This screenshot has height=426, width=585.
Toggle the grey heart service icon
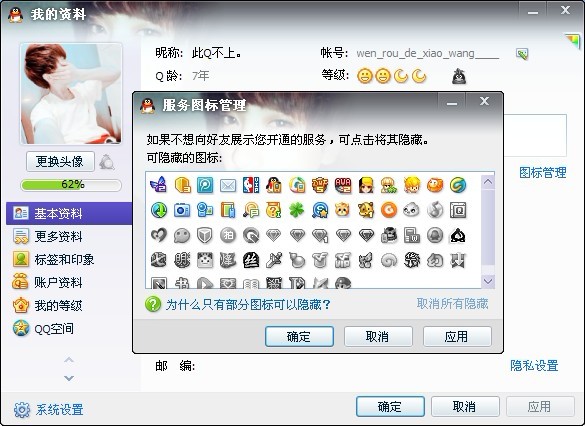[159, 235]
